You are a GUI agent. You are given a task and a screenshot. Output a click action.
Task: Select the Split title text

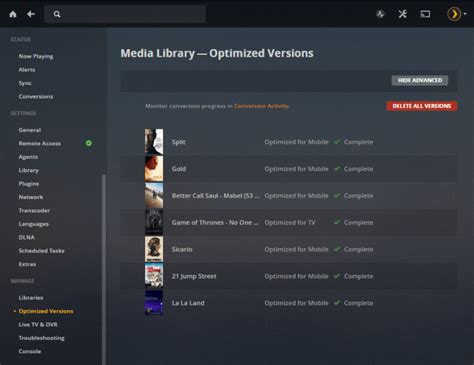[x=178, y=142]
